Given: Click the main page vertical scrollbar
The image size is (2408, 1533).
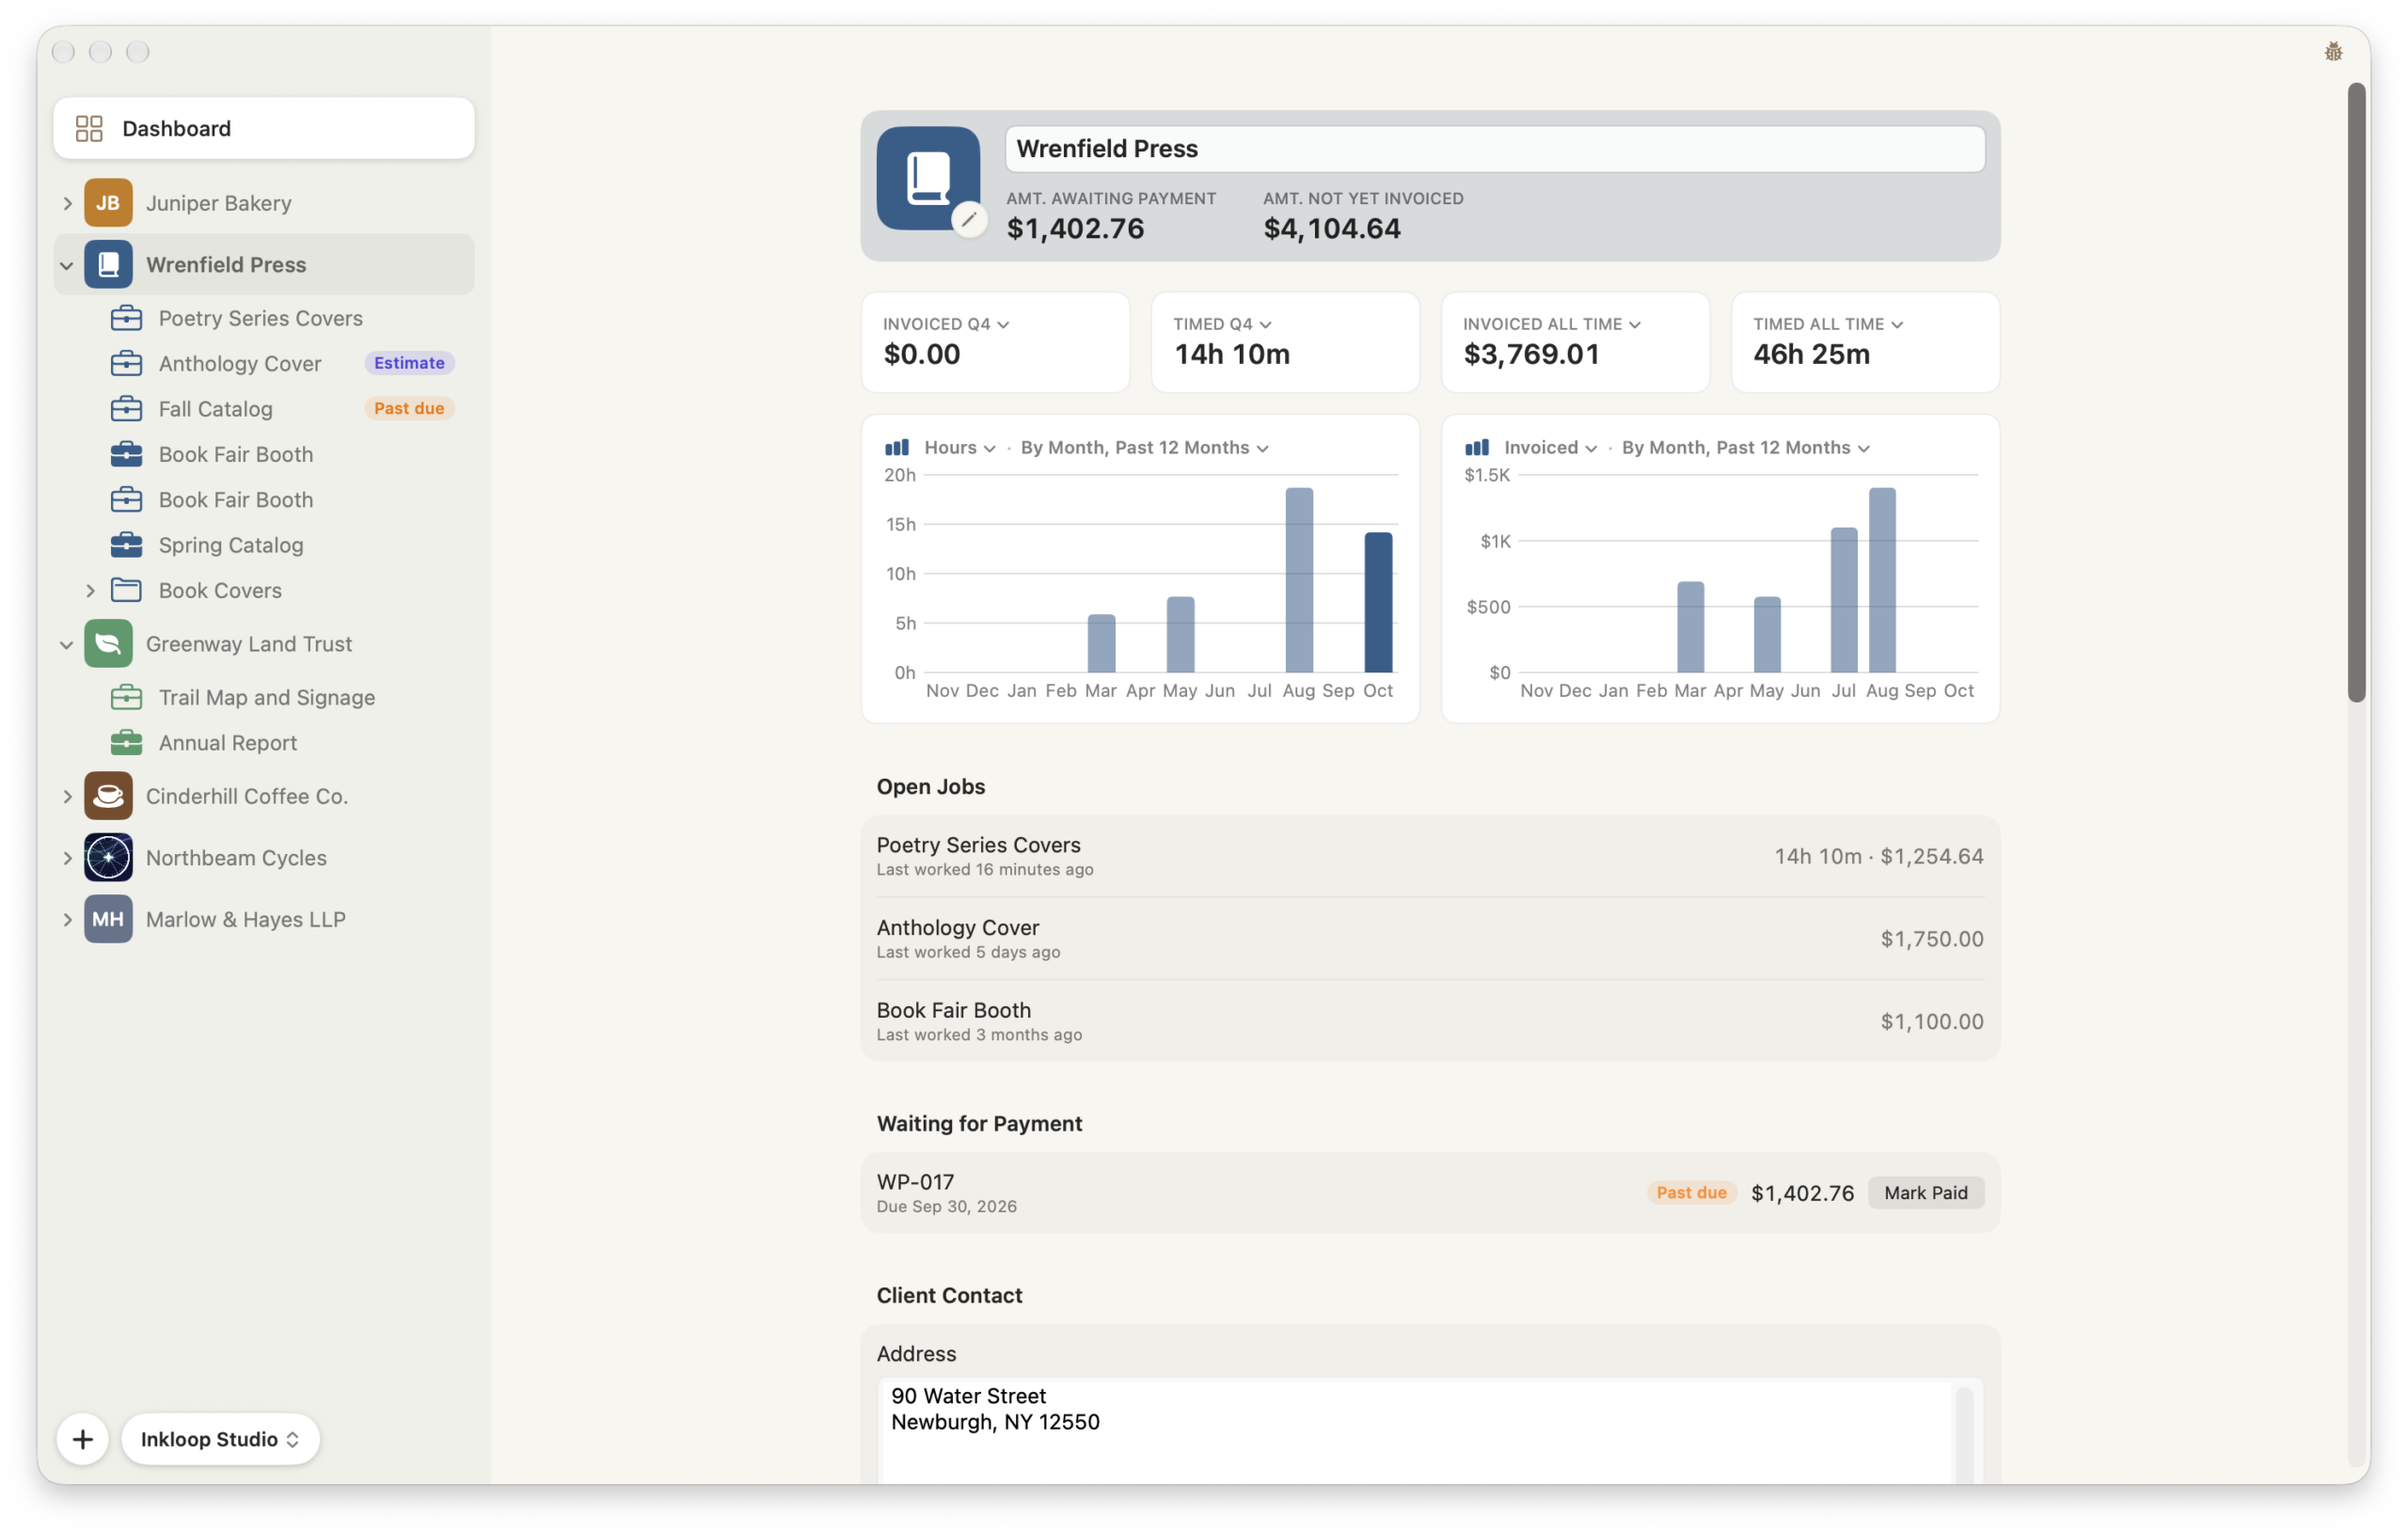Looking at the screenshot, I should click(2357, 392).
